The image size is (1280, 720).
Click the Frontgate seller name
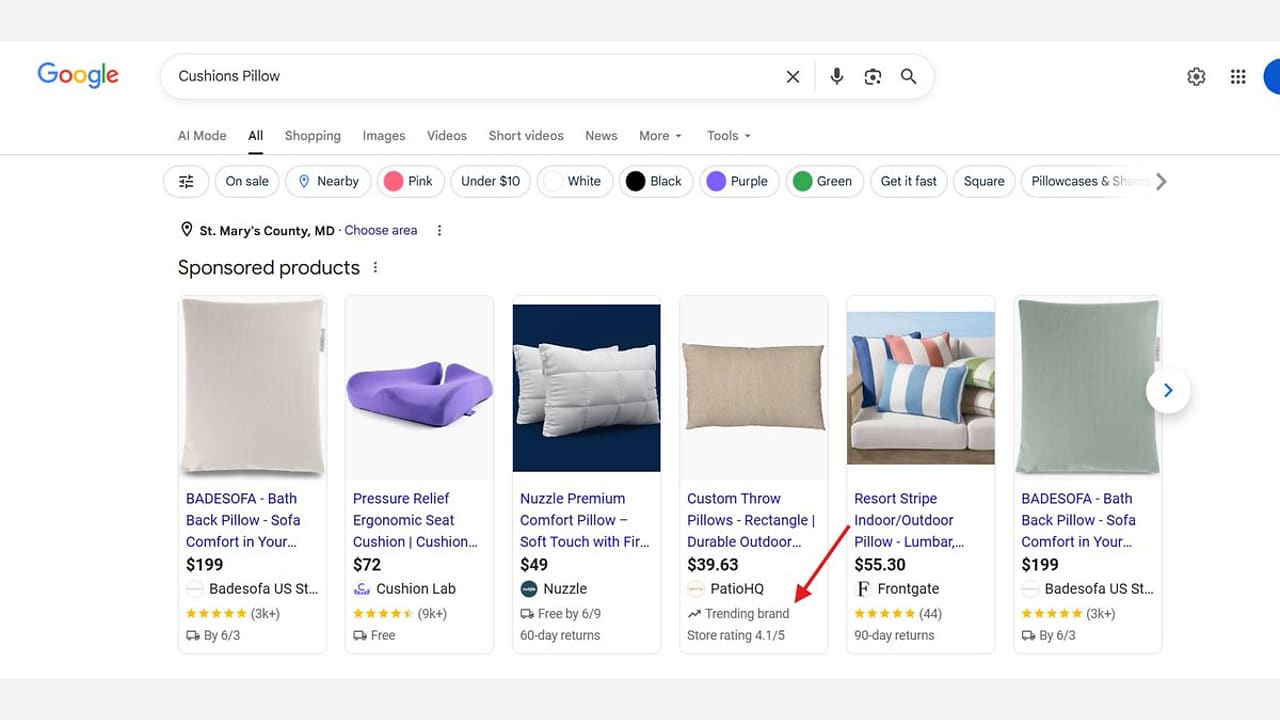coord(908,589)
